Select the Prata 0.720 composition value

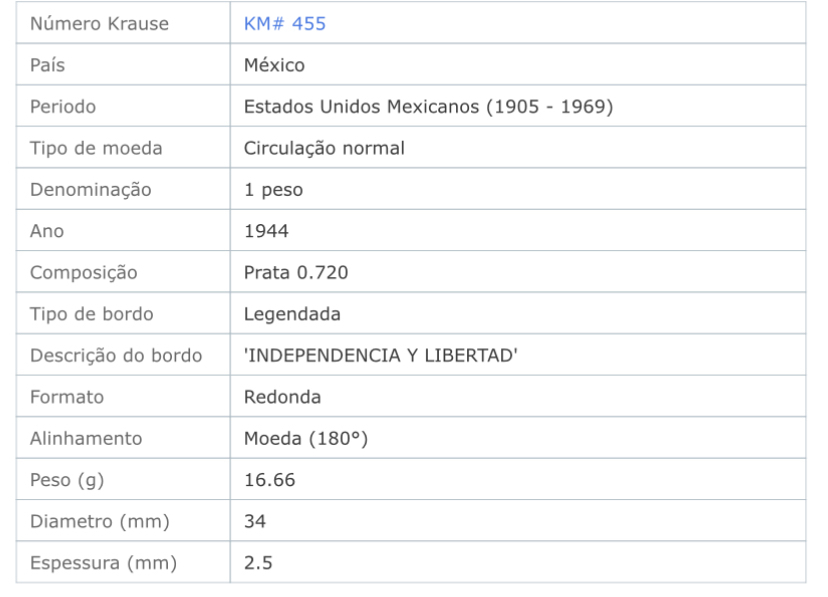(x=296, y=272)
